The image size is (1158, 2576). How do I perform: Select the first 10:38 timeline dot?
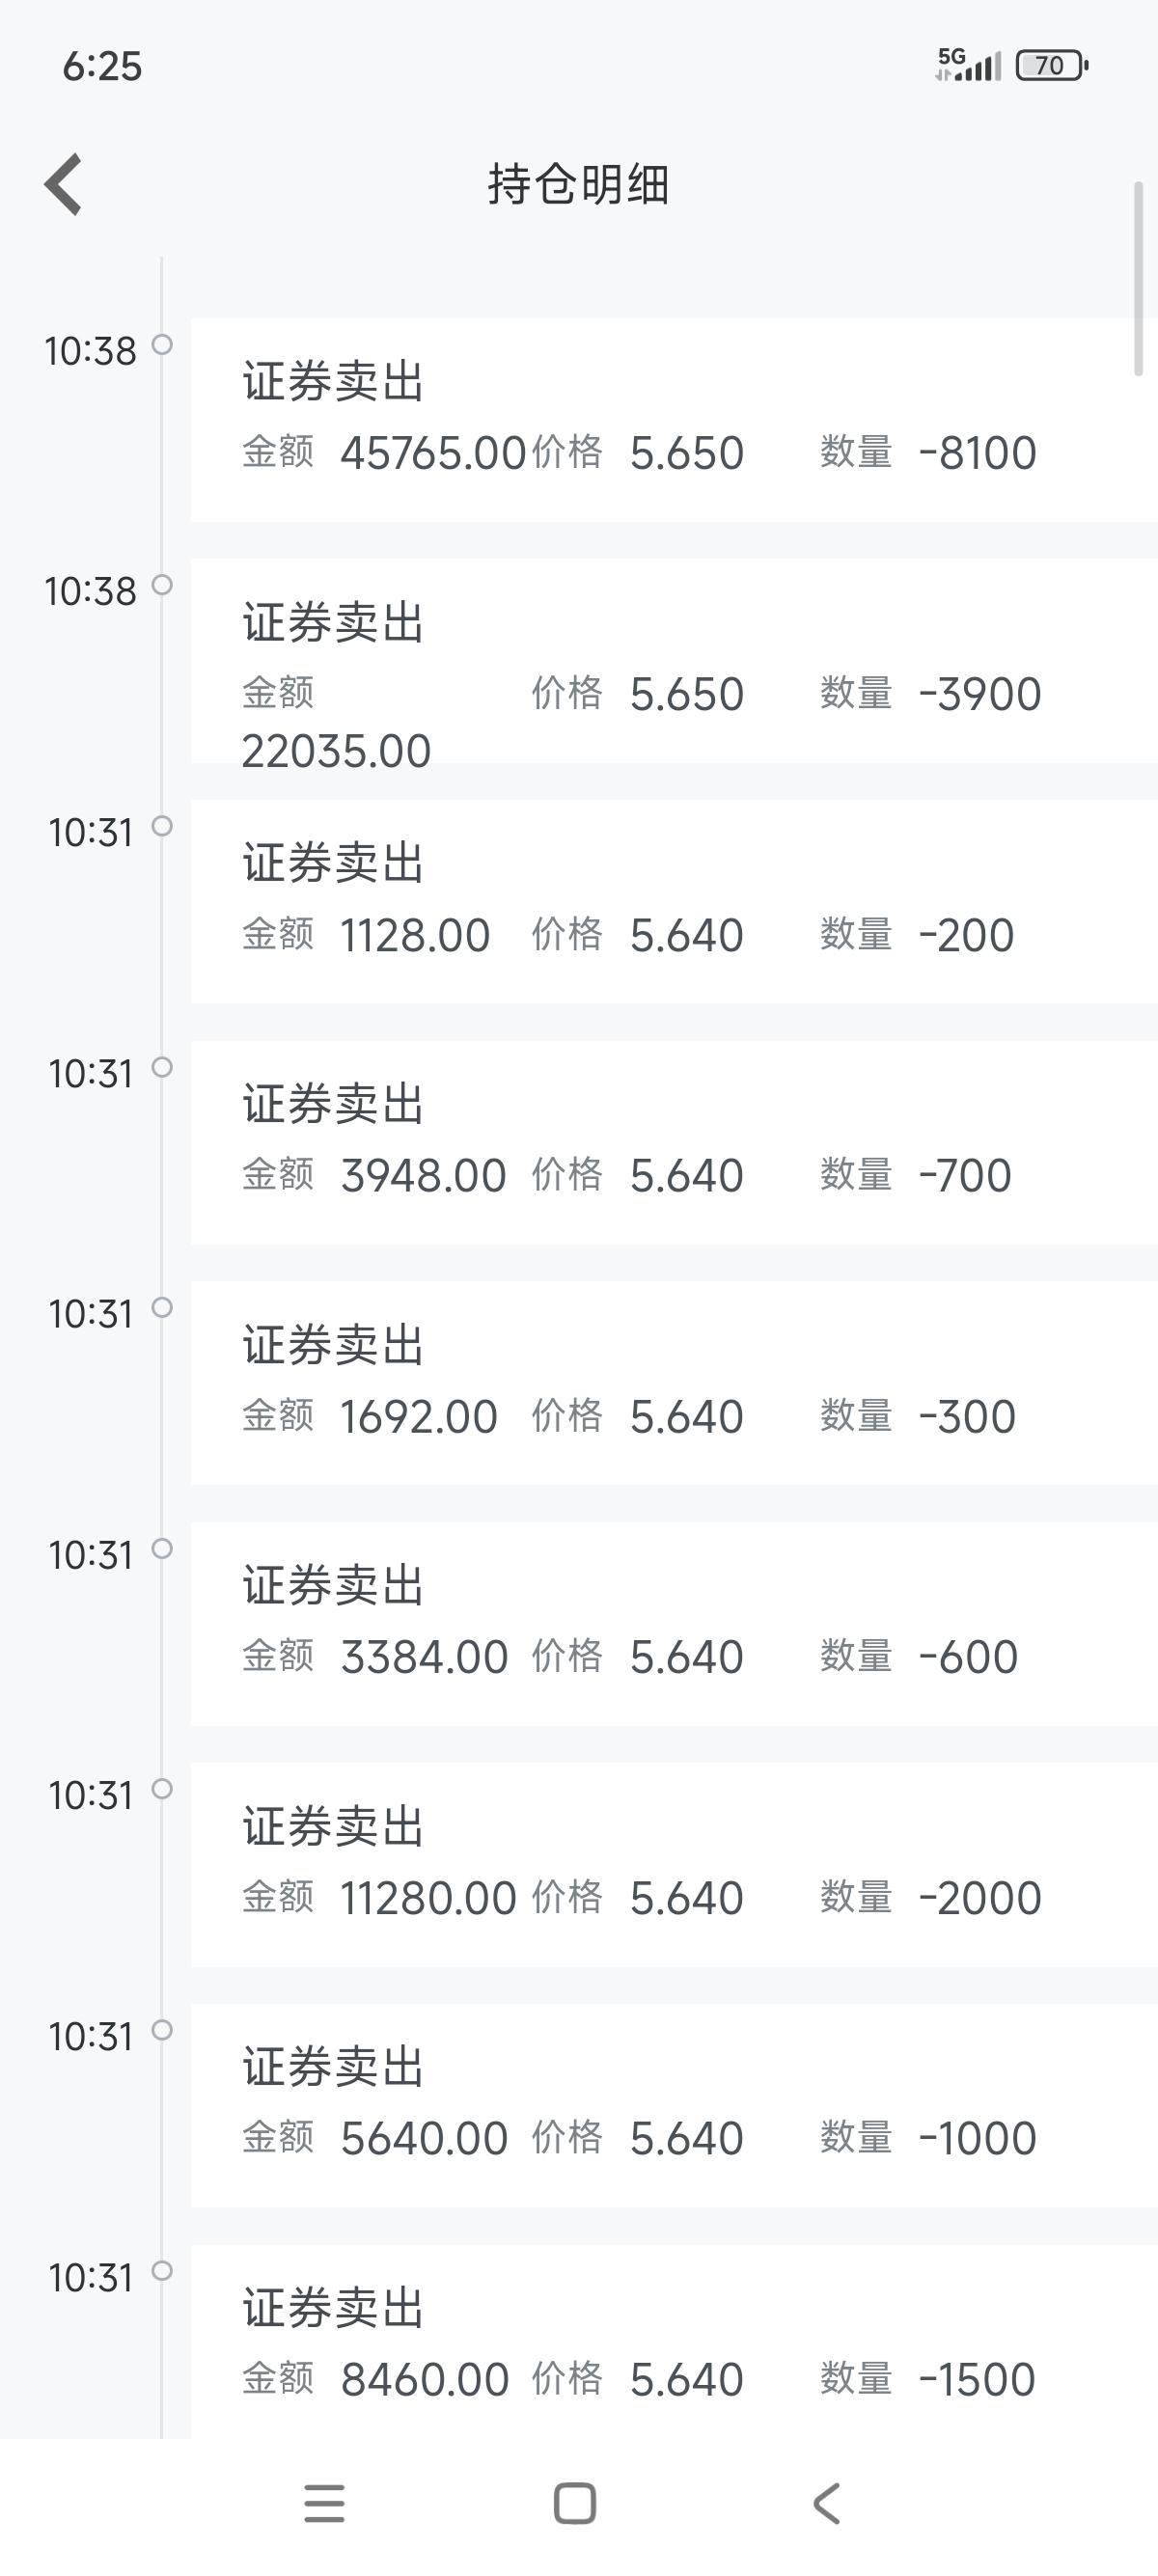162,345
